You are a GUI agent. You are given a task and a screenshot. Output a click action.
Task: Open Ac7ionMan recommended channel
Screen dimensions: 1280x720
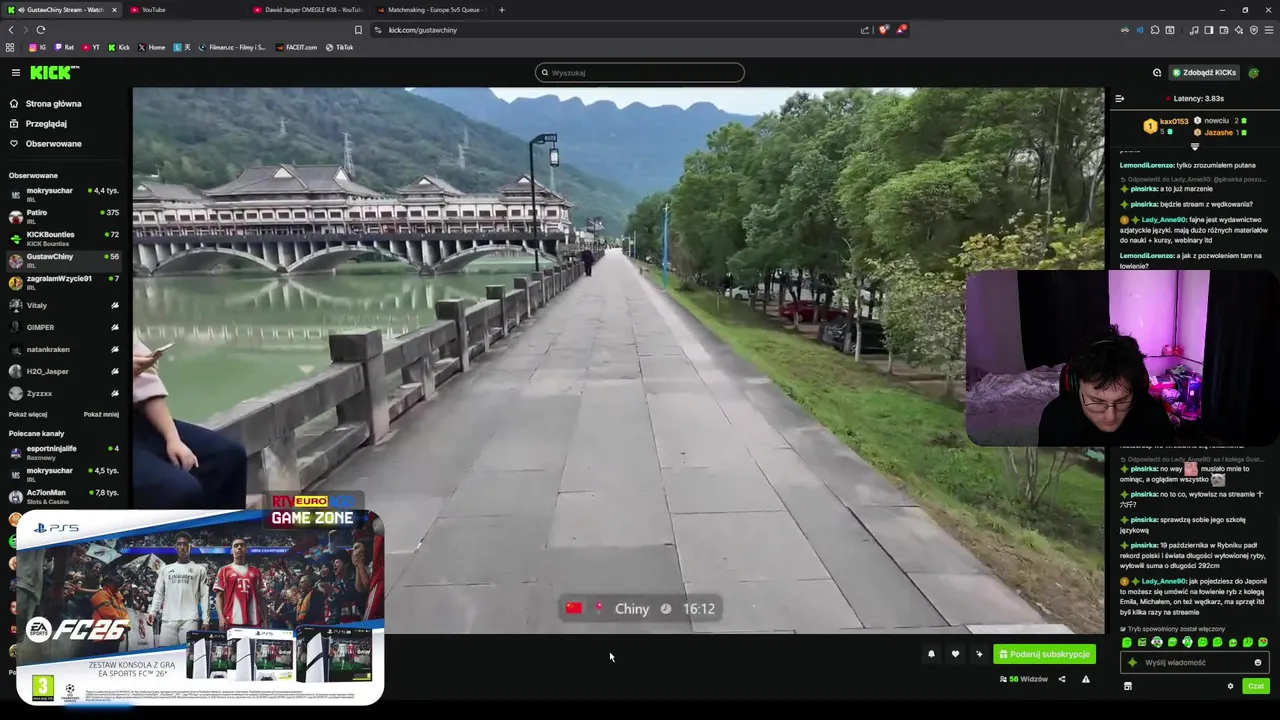click(64, 496)
